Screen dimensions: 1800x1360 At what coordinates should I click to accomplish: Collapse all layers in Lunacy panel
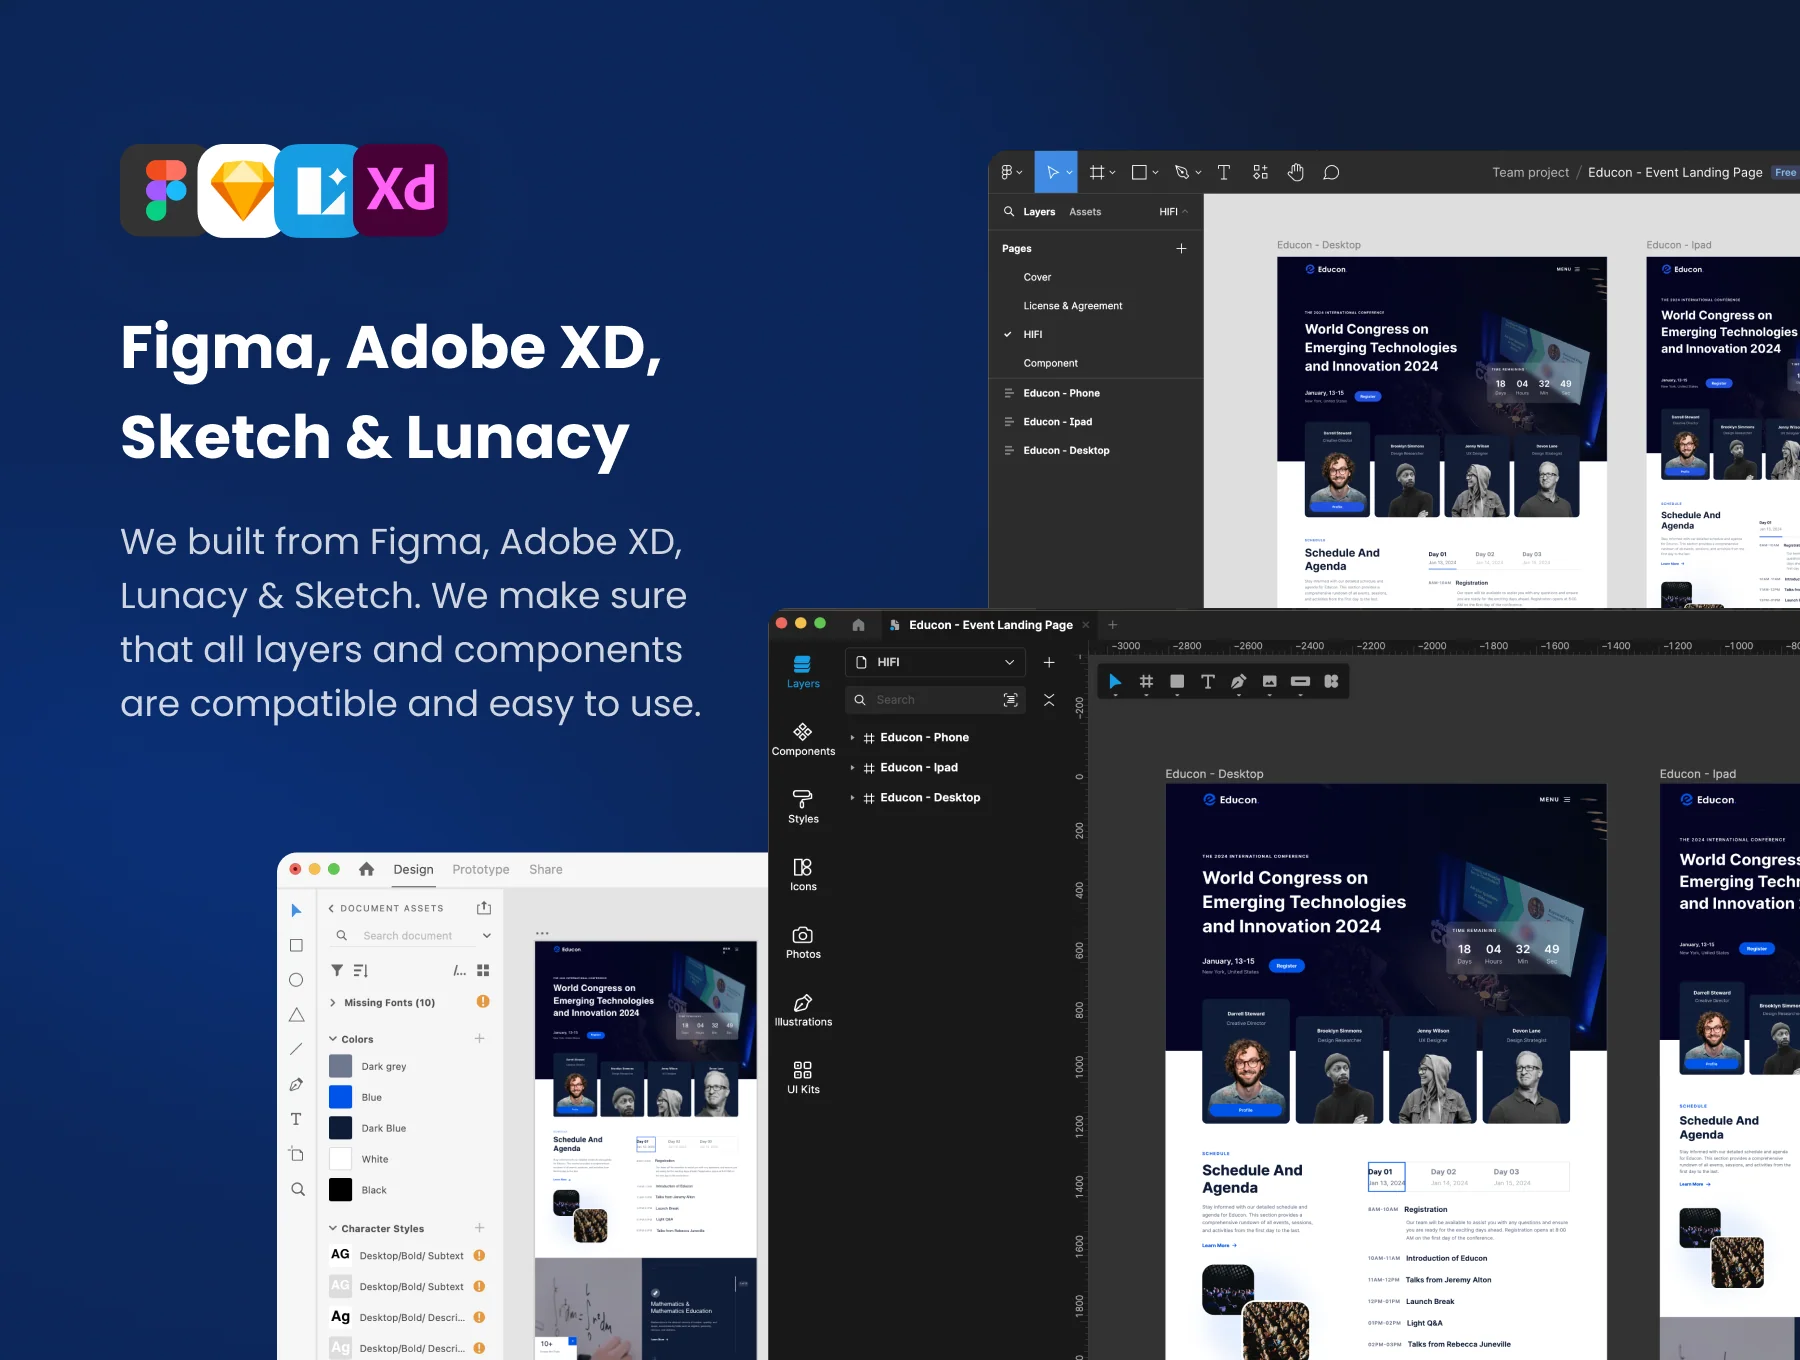(1049, 700)
